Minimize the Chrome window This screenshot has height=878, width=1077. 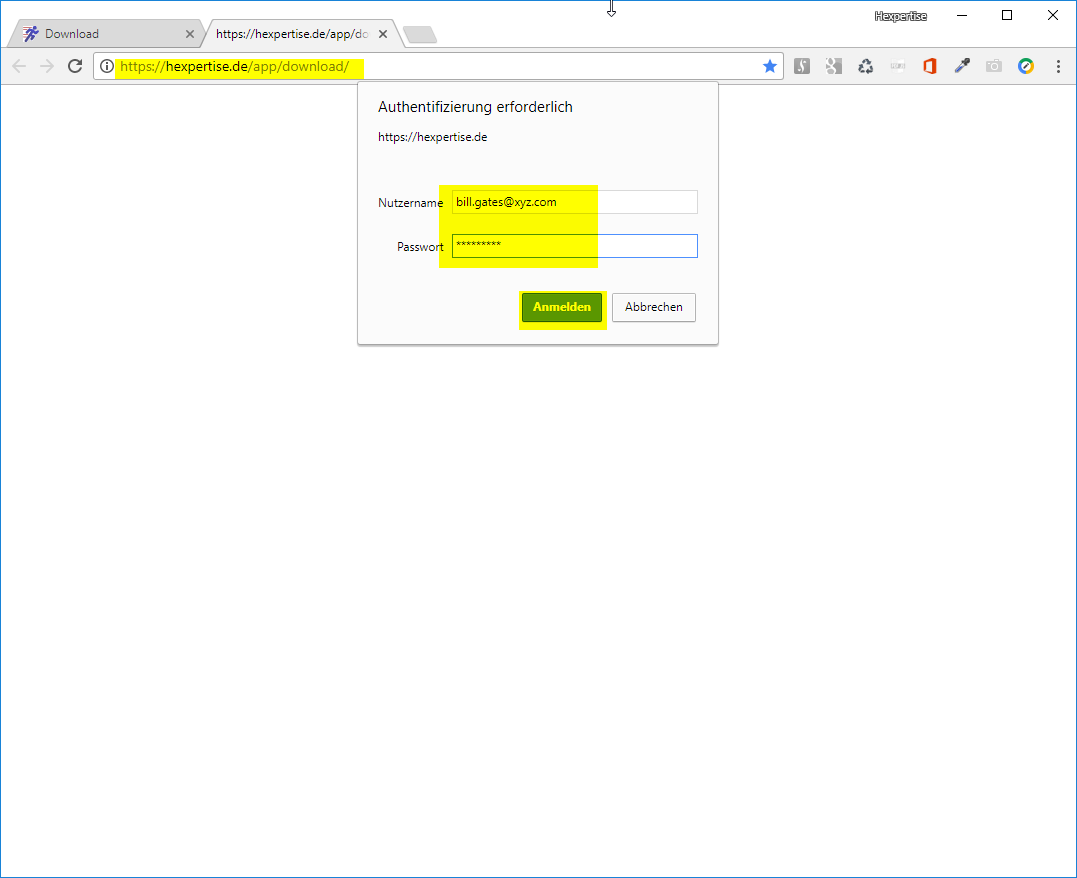[962, 15]
